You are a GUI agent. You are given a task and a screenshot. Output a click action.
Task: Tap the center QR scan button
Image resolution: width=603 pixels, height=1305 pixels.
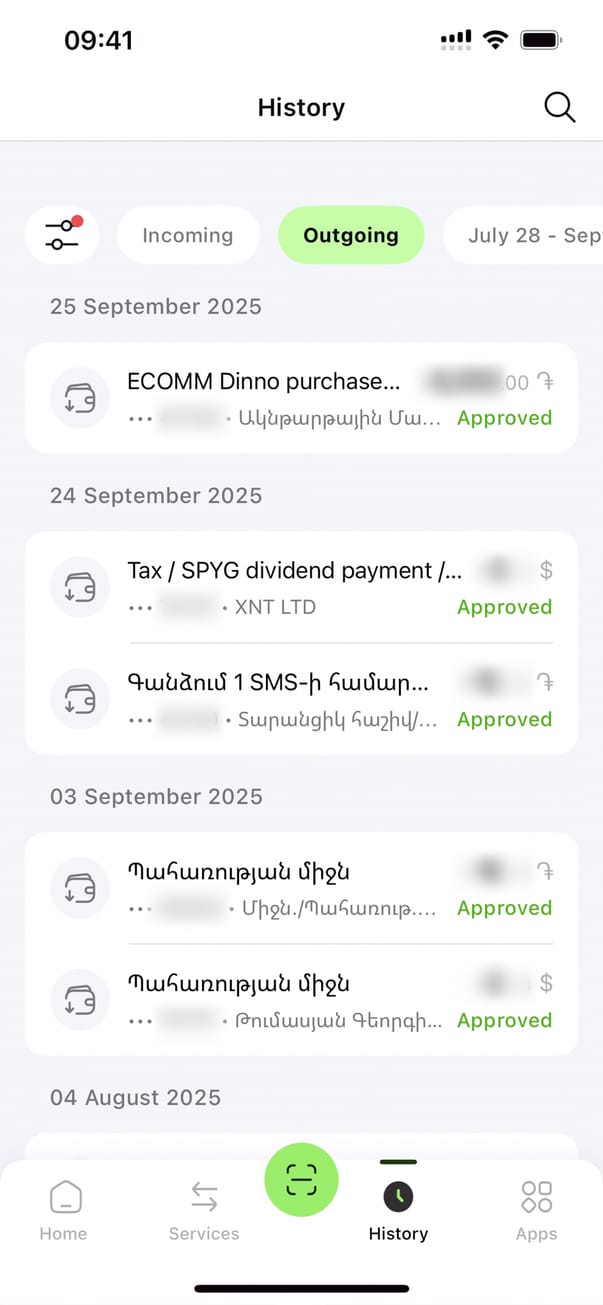click(x=301, y=1181)
